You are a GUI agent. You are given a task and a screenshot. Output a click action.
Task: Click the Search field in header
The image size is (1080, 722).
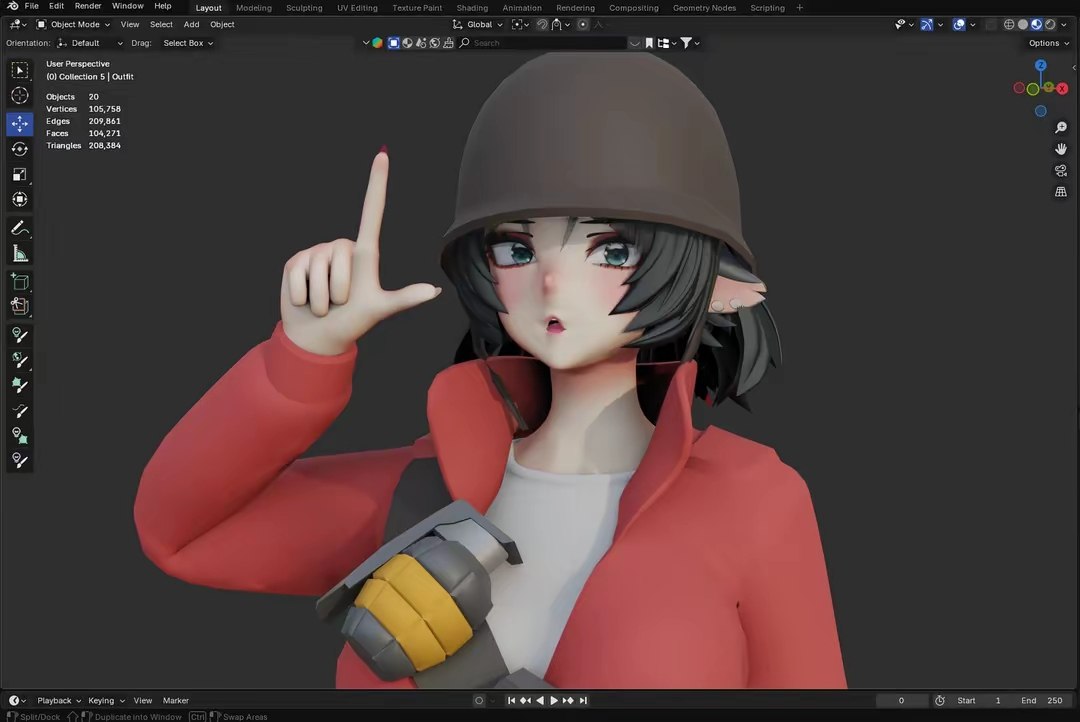click(543, 43)
